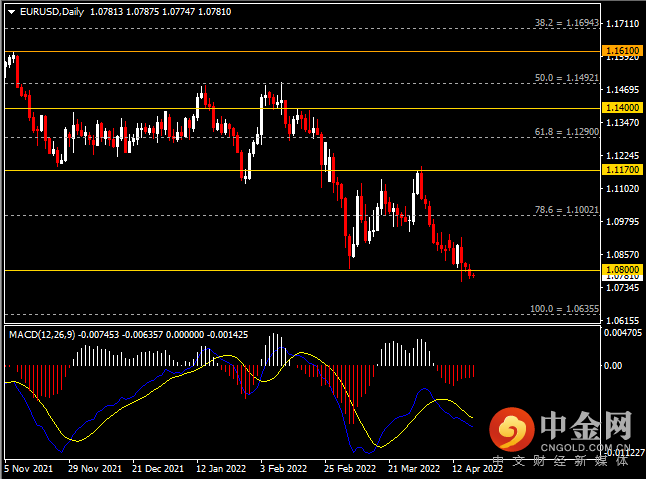Click the 78.6 = 1.10021 Fibonacci label

(566, 210)
